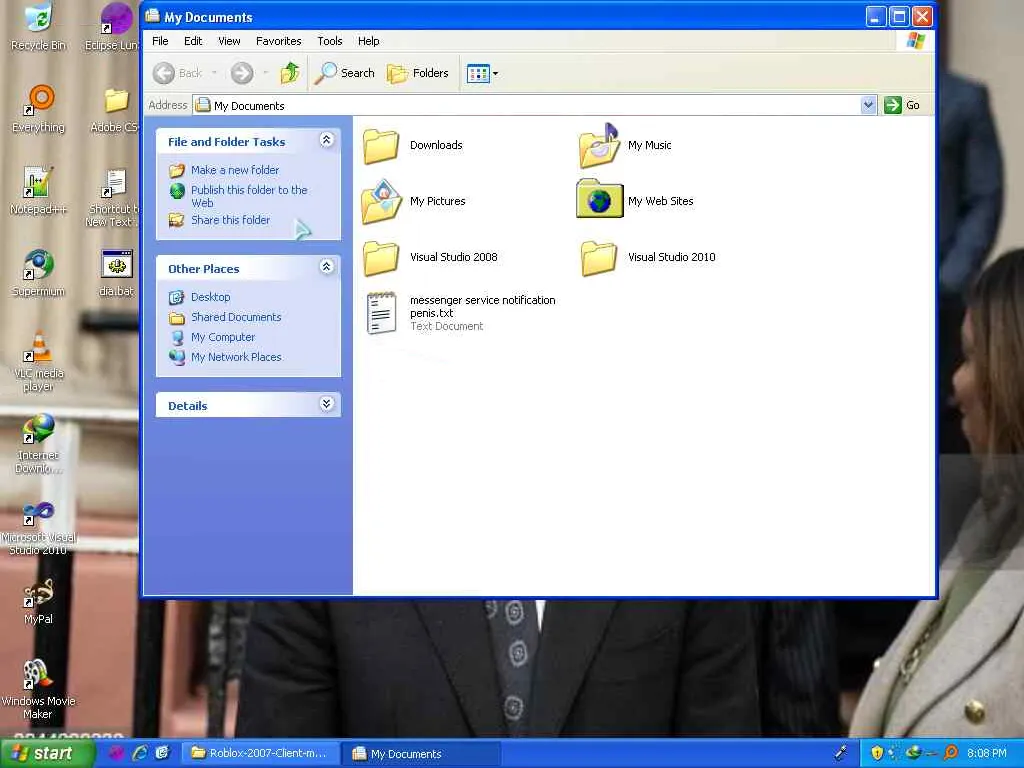Viewport: 1024px width, 768px height.
Task: Expand the Details panel
Action: (327, 404)
